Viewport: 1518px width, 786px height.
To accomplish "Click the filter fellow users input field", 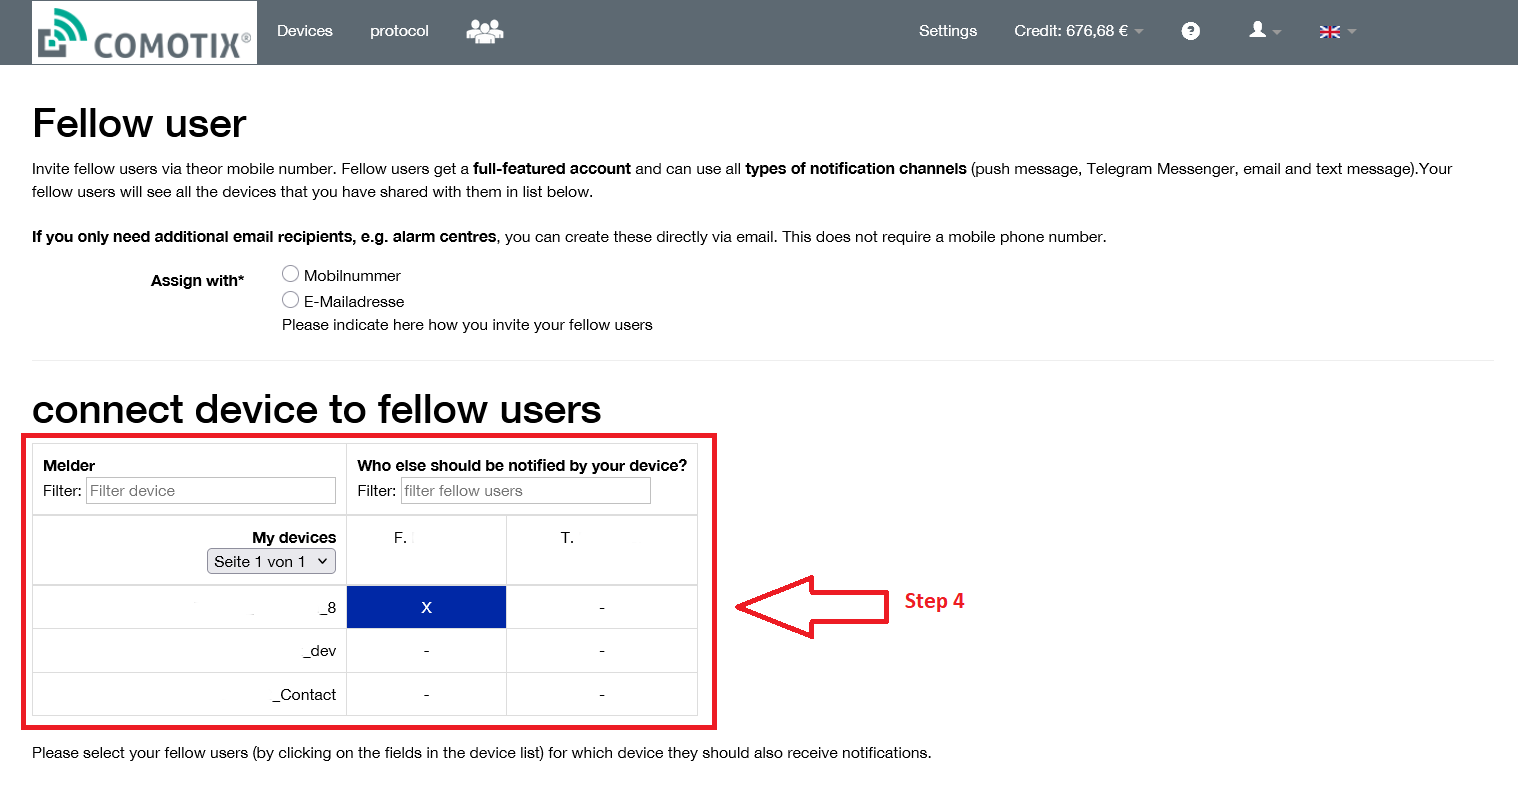I will pyautogui.click(x=526, y=491).
